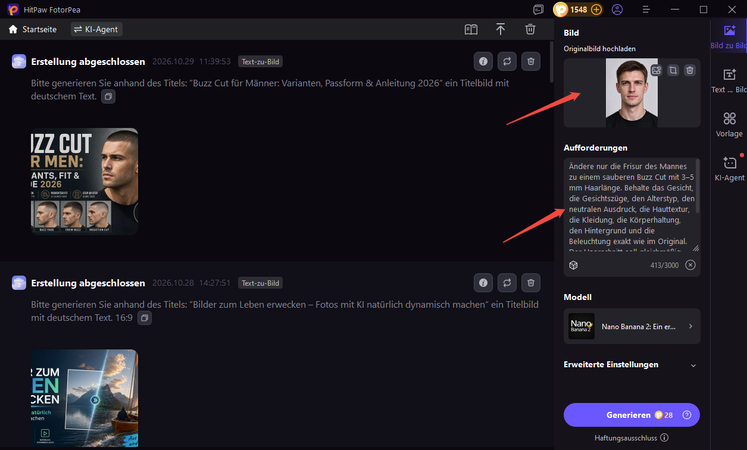
Task: Regenerate the Buzz Cut title image
Action: [x=507, y=61]
